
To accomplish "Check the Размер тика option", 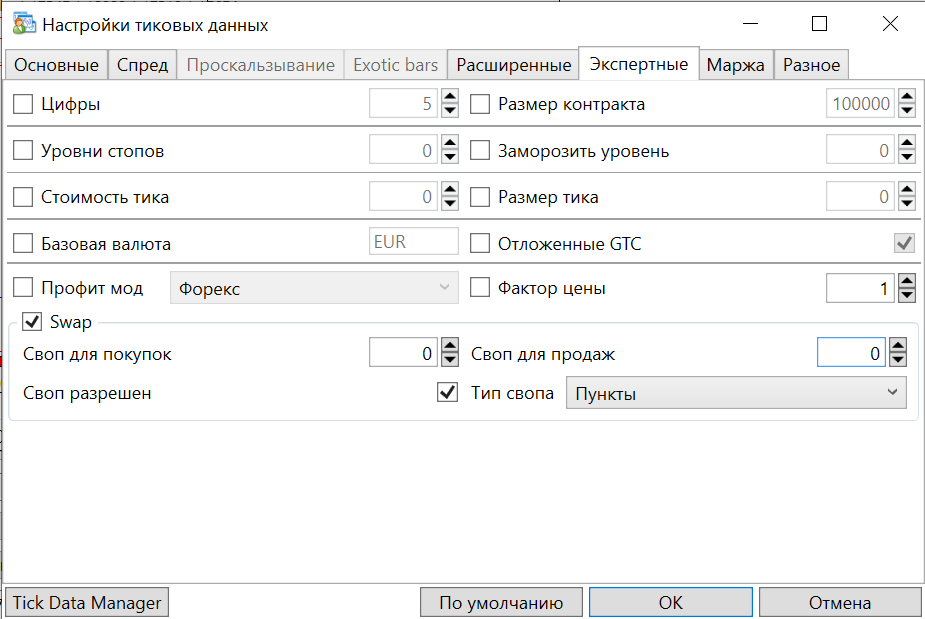I will point(480,196).
